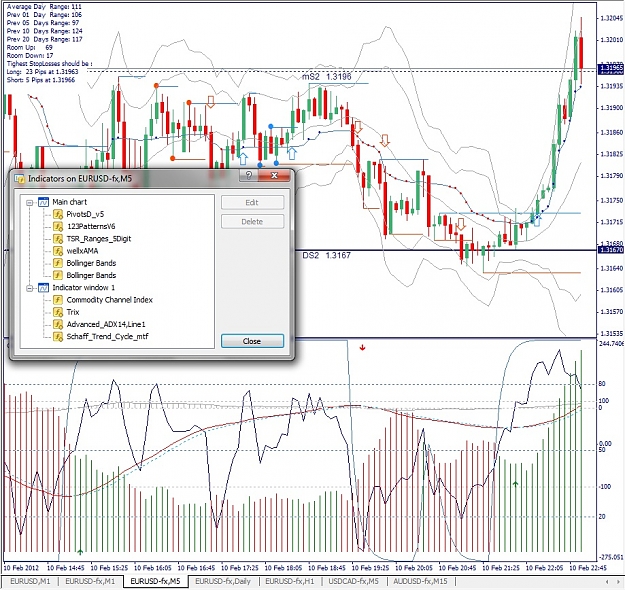Screen dimensions: 625x590
Task: Collapse the Indicator window 1 tree node
Action: click(29, 288)
